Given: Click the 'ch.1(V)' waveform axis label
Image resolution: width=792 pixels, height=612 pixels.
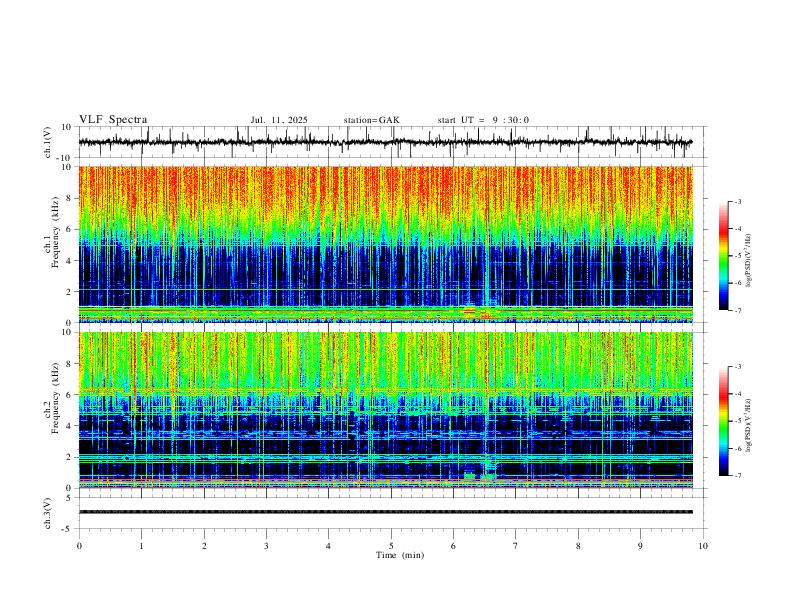Looking at the screenshot, I should (x=48, y=142).
